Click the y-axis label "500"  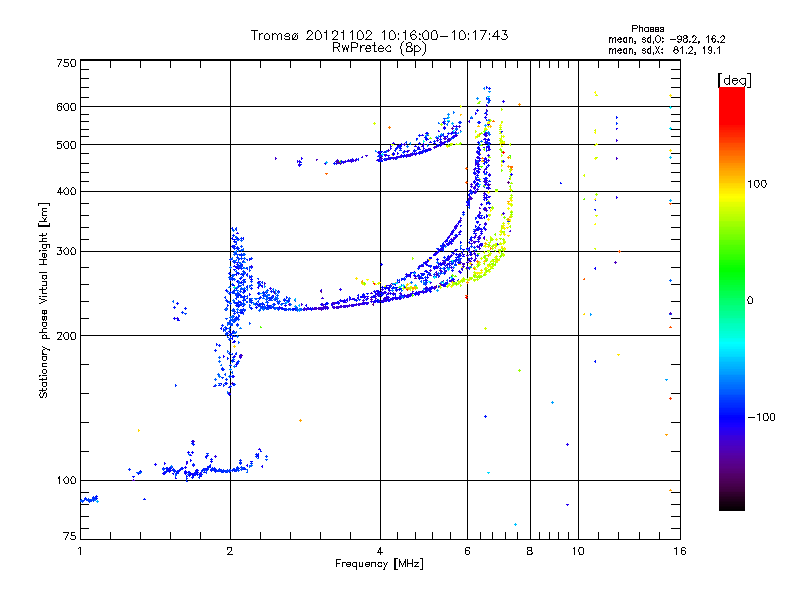66,145
